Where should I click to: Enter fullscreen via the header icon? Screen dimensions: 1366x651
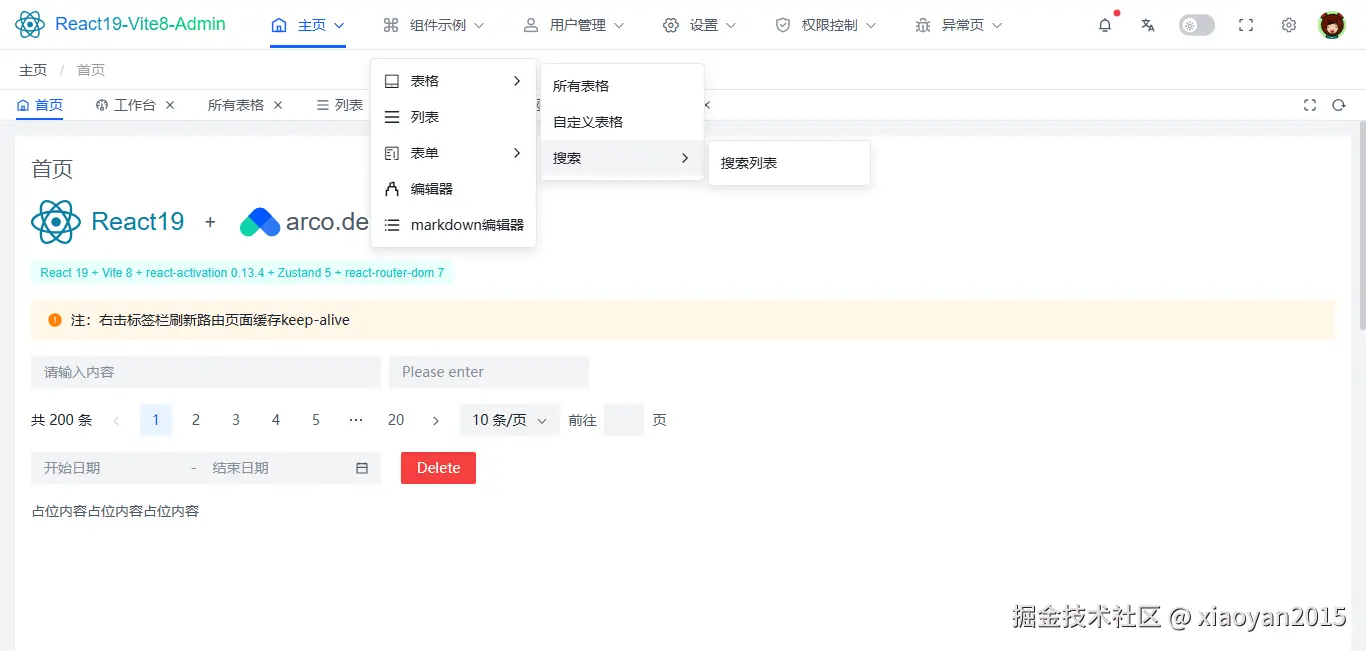coord(1246,25)
